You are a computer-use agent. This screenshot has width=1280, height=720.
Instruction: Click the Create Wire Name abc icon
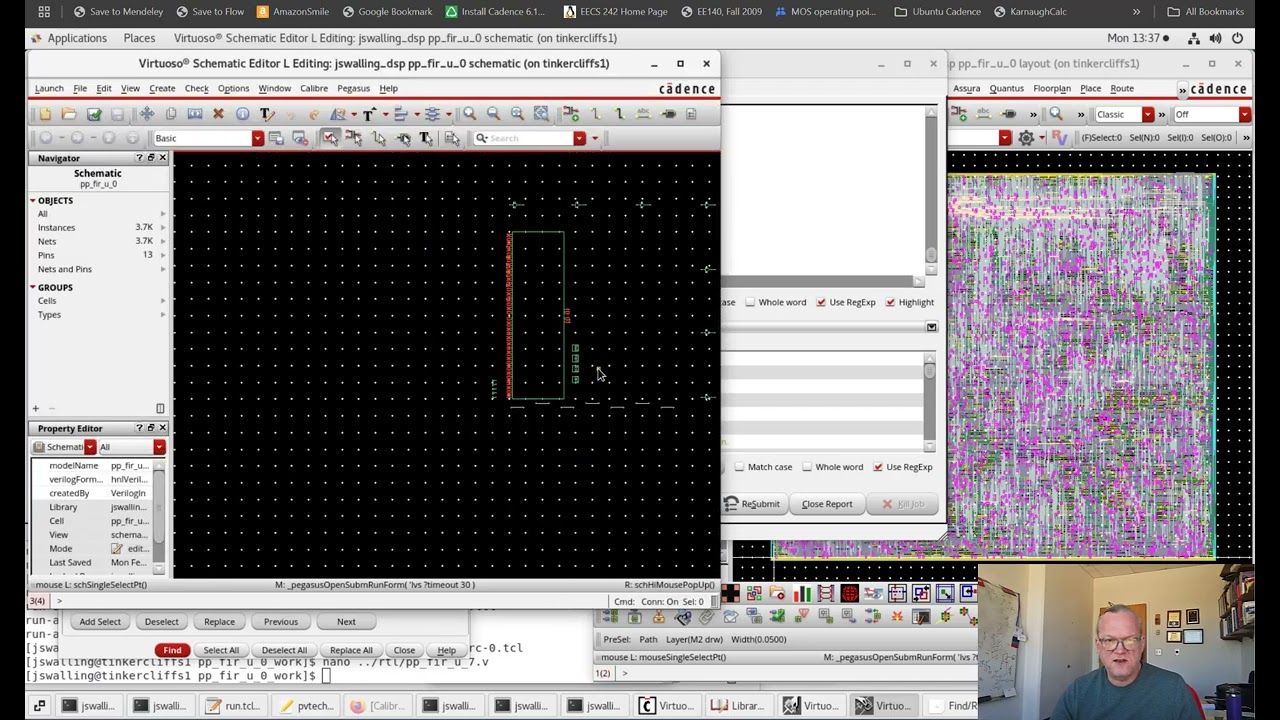643,113
